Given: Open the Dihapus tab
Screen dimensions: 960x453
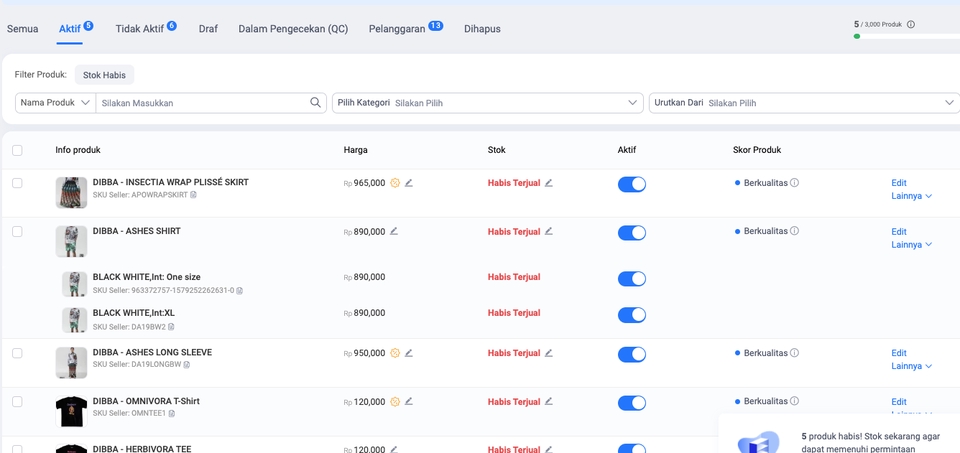Looking at the screenshot, I should coord(482,29).
